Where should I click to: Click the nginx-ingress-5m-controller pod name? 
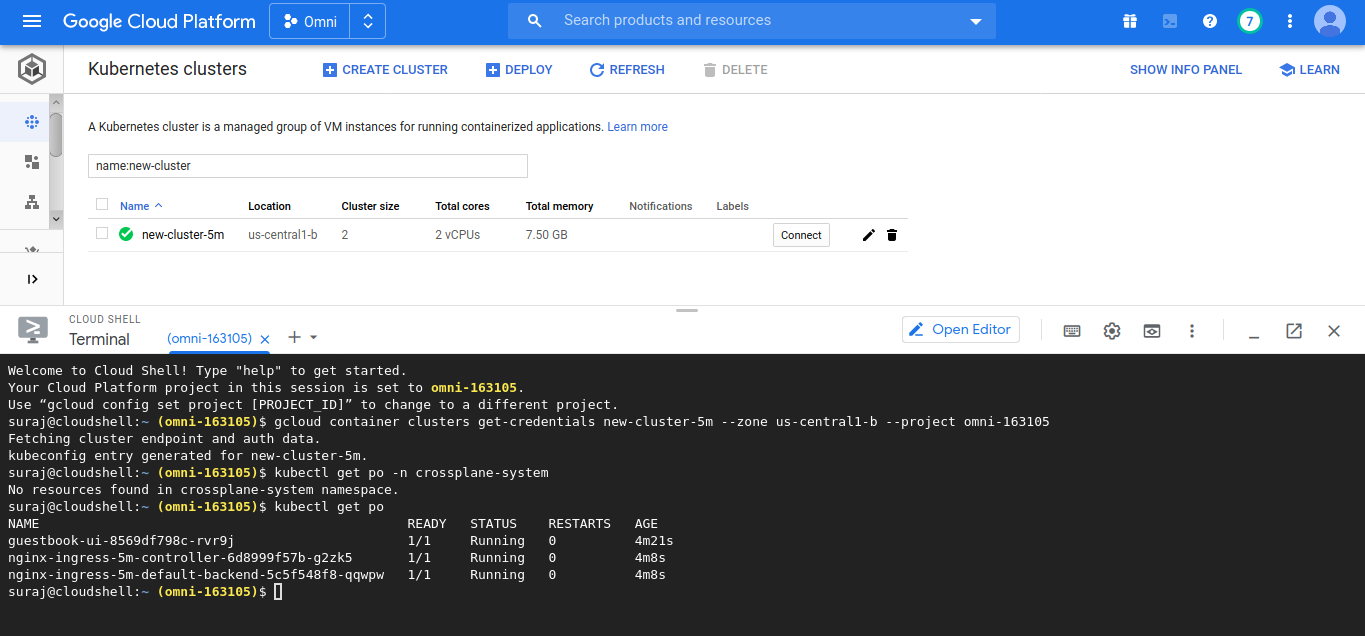pyautogui.click(x=180, y=558)
